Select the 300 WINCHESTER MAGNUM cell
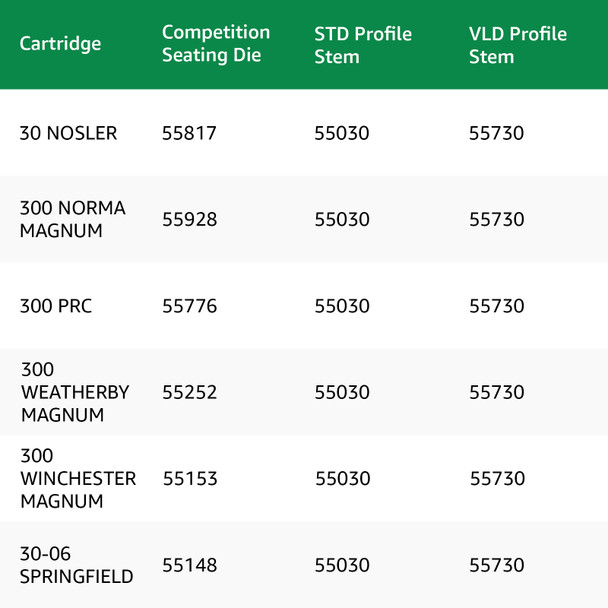 point(78,479)
